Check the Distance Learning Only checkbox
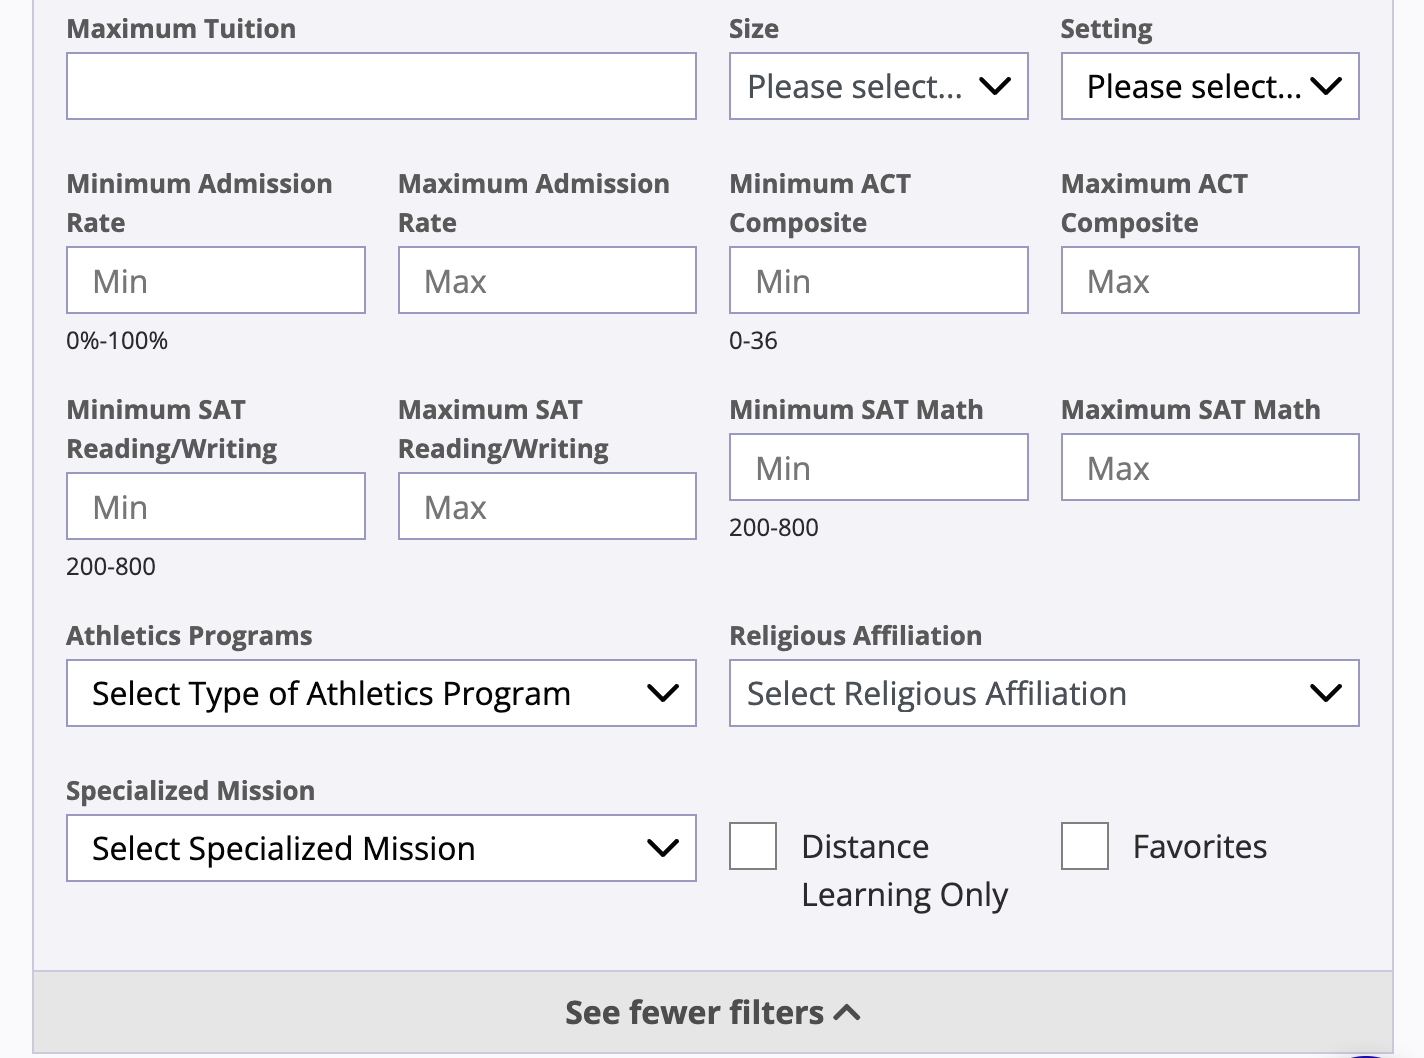The height and width of the screenshot is (1058, 1424). click(753, 846)
